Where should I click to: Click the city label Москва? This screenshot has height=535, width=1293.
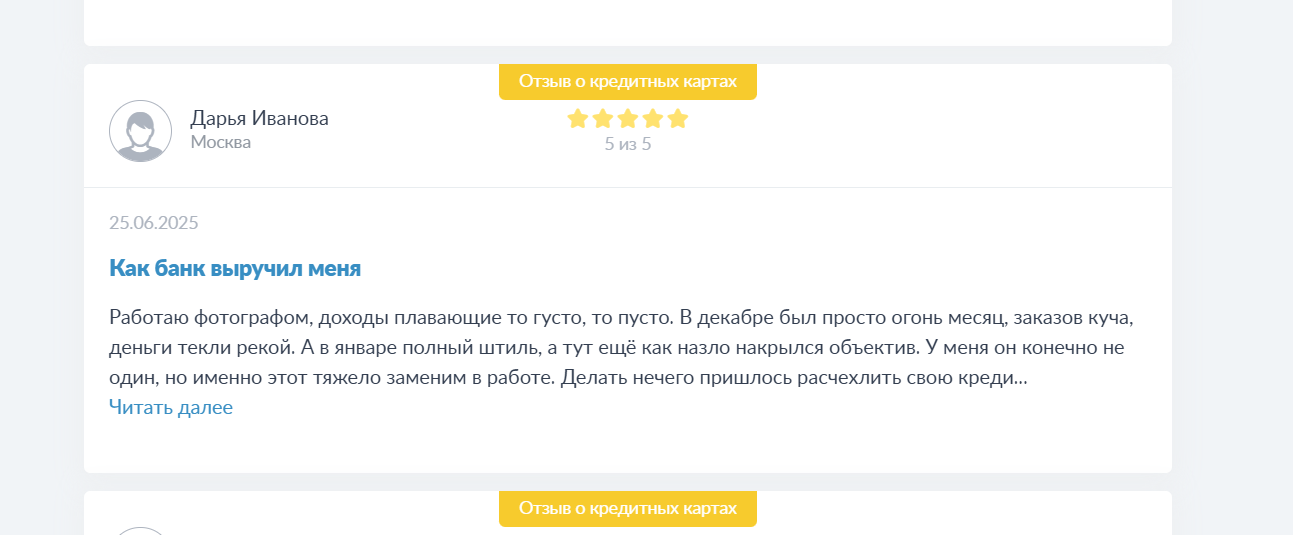220,142
